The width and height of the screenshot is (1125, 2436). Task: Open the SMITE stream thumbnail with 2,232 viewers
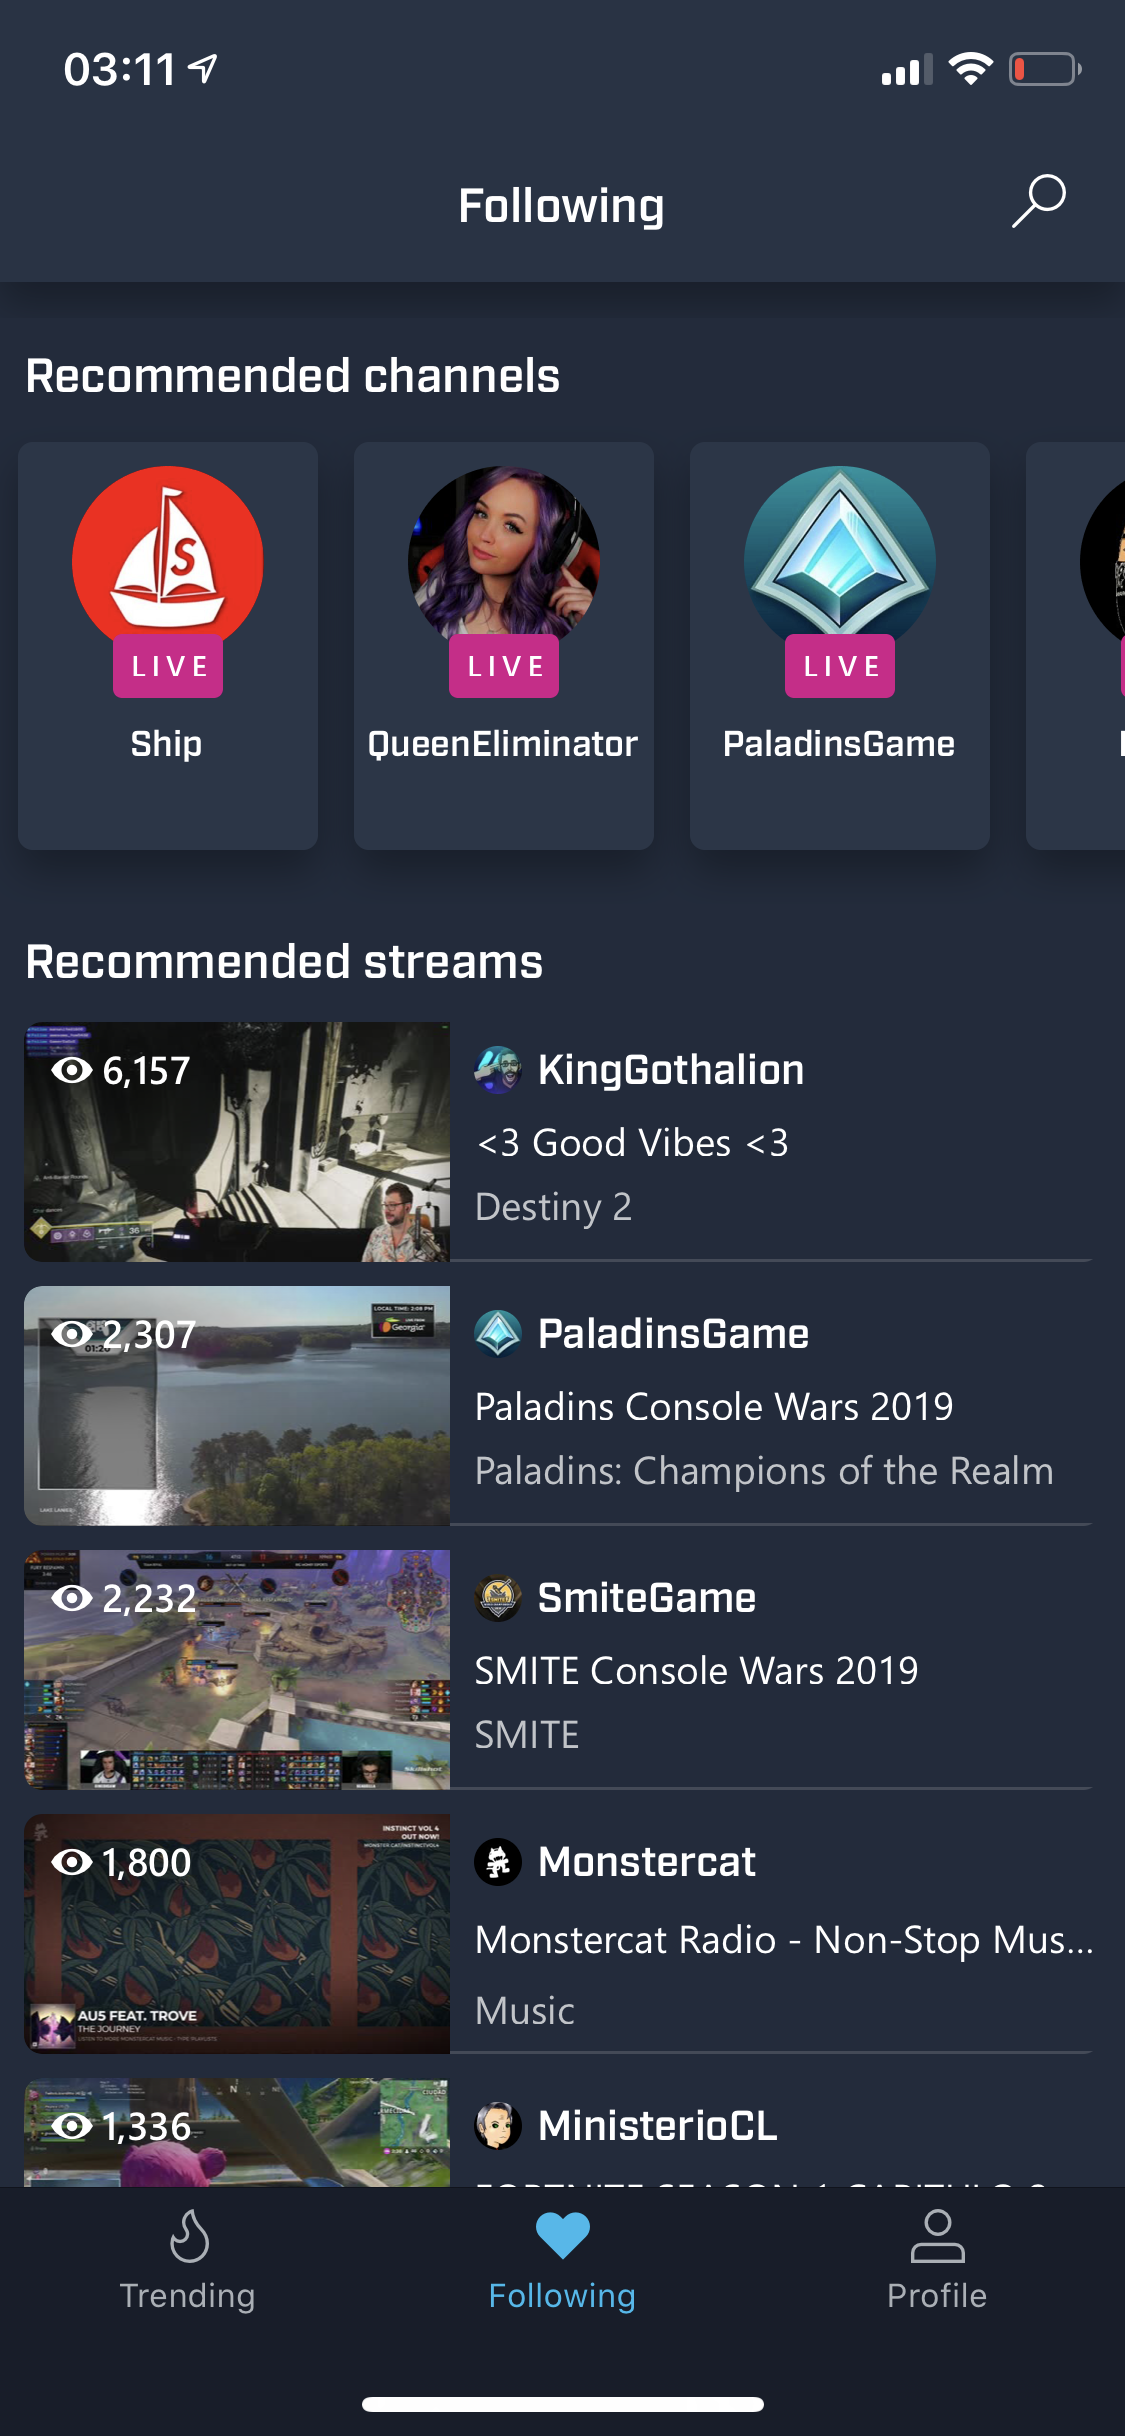(237, 1670)
